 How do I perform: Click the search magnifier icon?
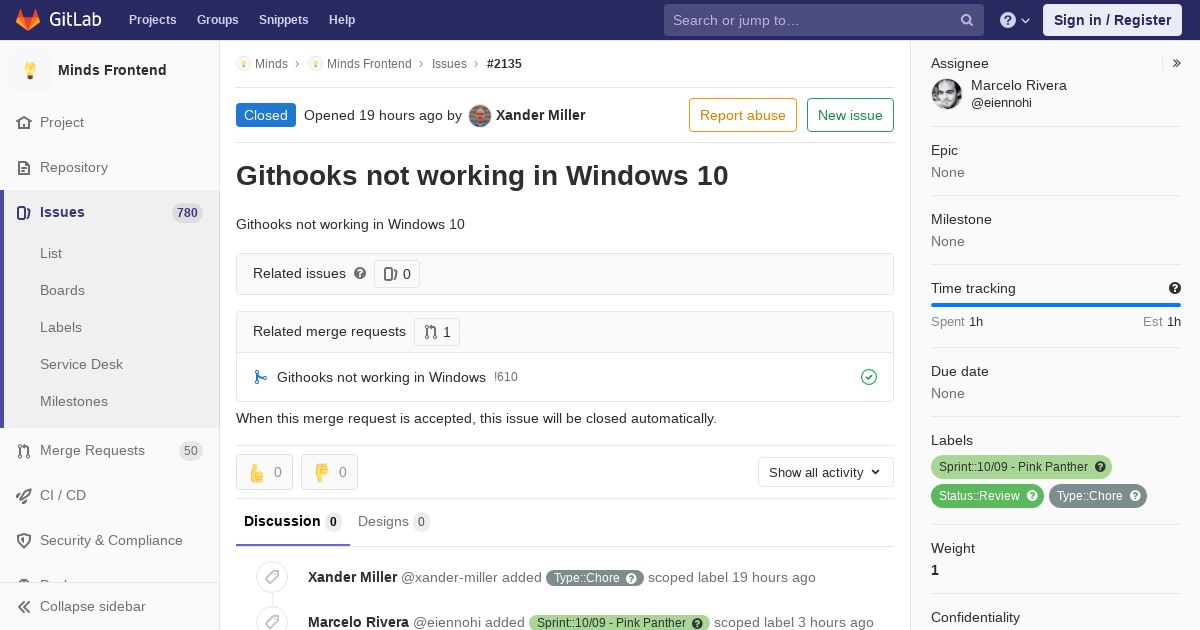(x=967, y=20)
